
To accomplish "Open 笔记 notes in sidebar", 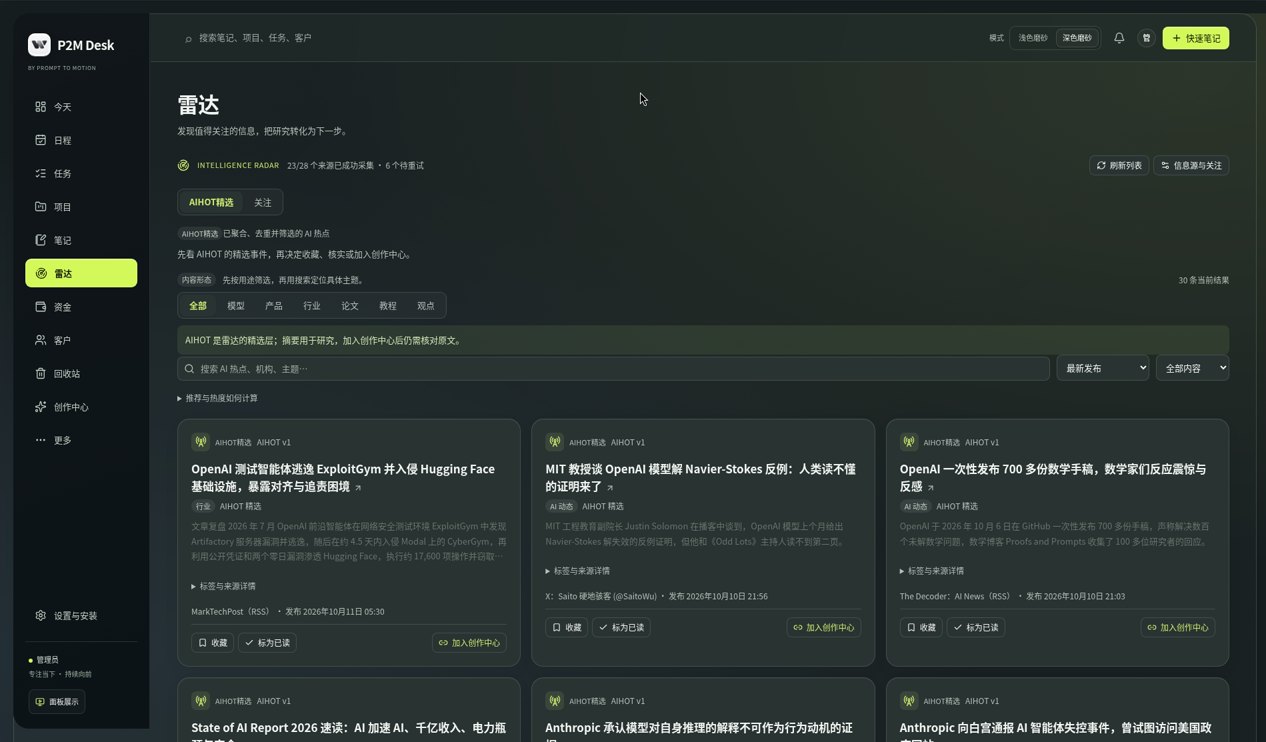I will coord(81,240).
